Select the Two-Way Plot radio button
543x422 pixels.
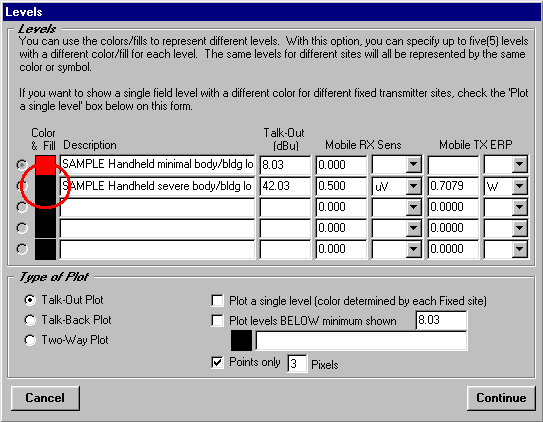click(30, 340)
